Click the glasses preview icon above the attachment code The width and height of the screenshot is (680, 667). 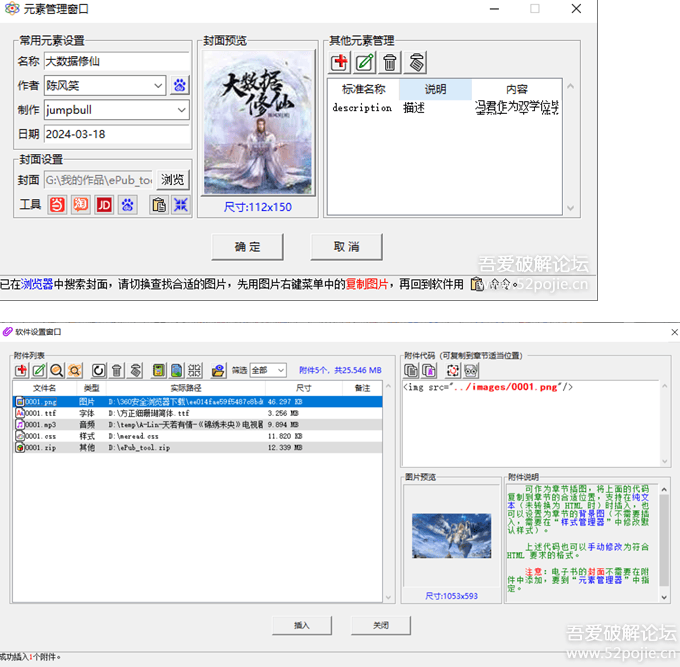[x=471, y=370]
